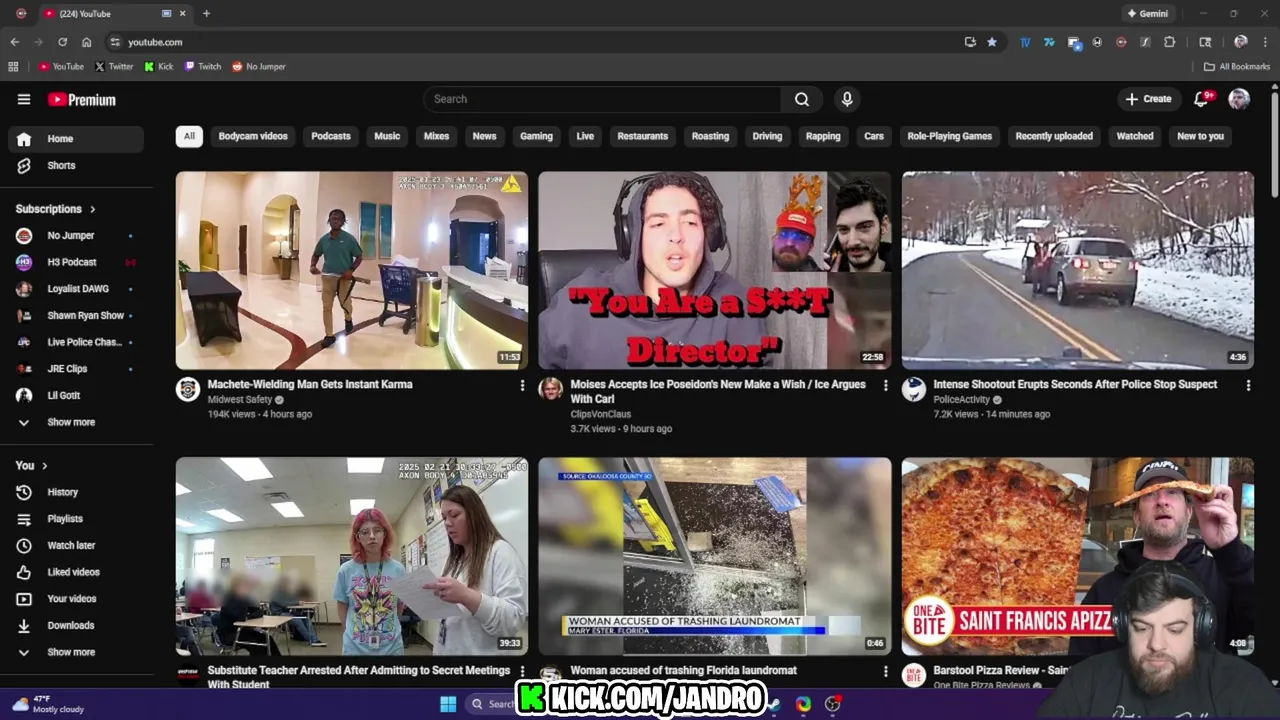Screen dimensions: 1280x720
Task: Click the Windows taskbar search box
Action: (x=493, y=704)
